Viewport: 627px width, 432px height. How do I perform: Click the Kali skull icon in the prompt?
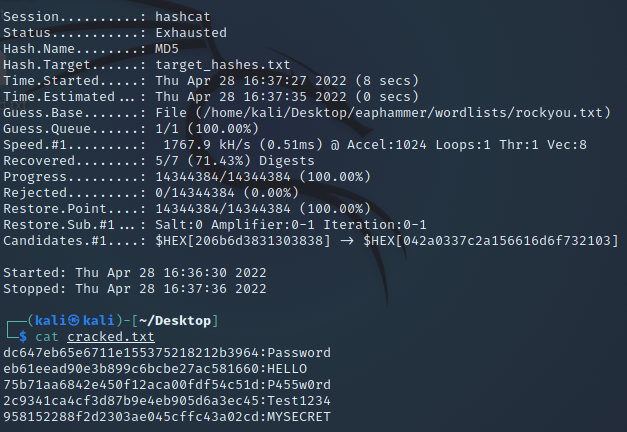[x=74, y=320]
